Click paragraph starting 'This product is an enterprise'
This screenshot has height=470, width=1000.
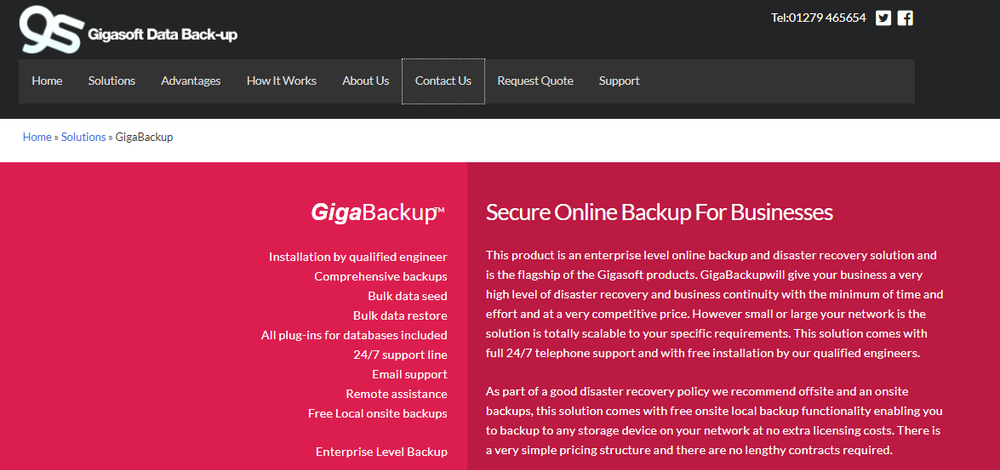(714, 304)
